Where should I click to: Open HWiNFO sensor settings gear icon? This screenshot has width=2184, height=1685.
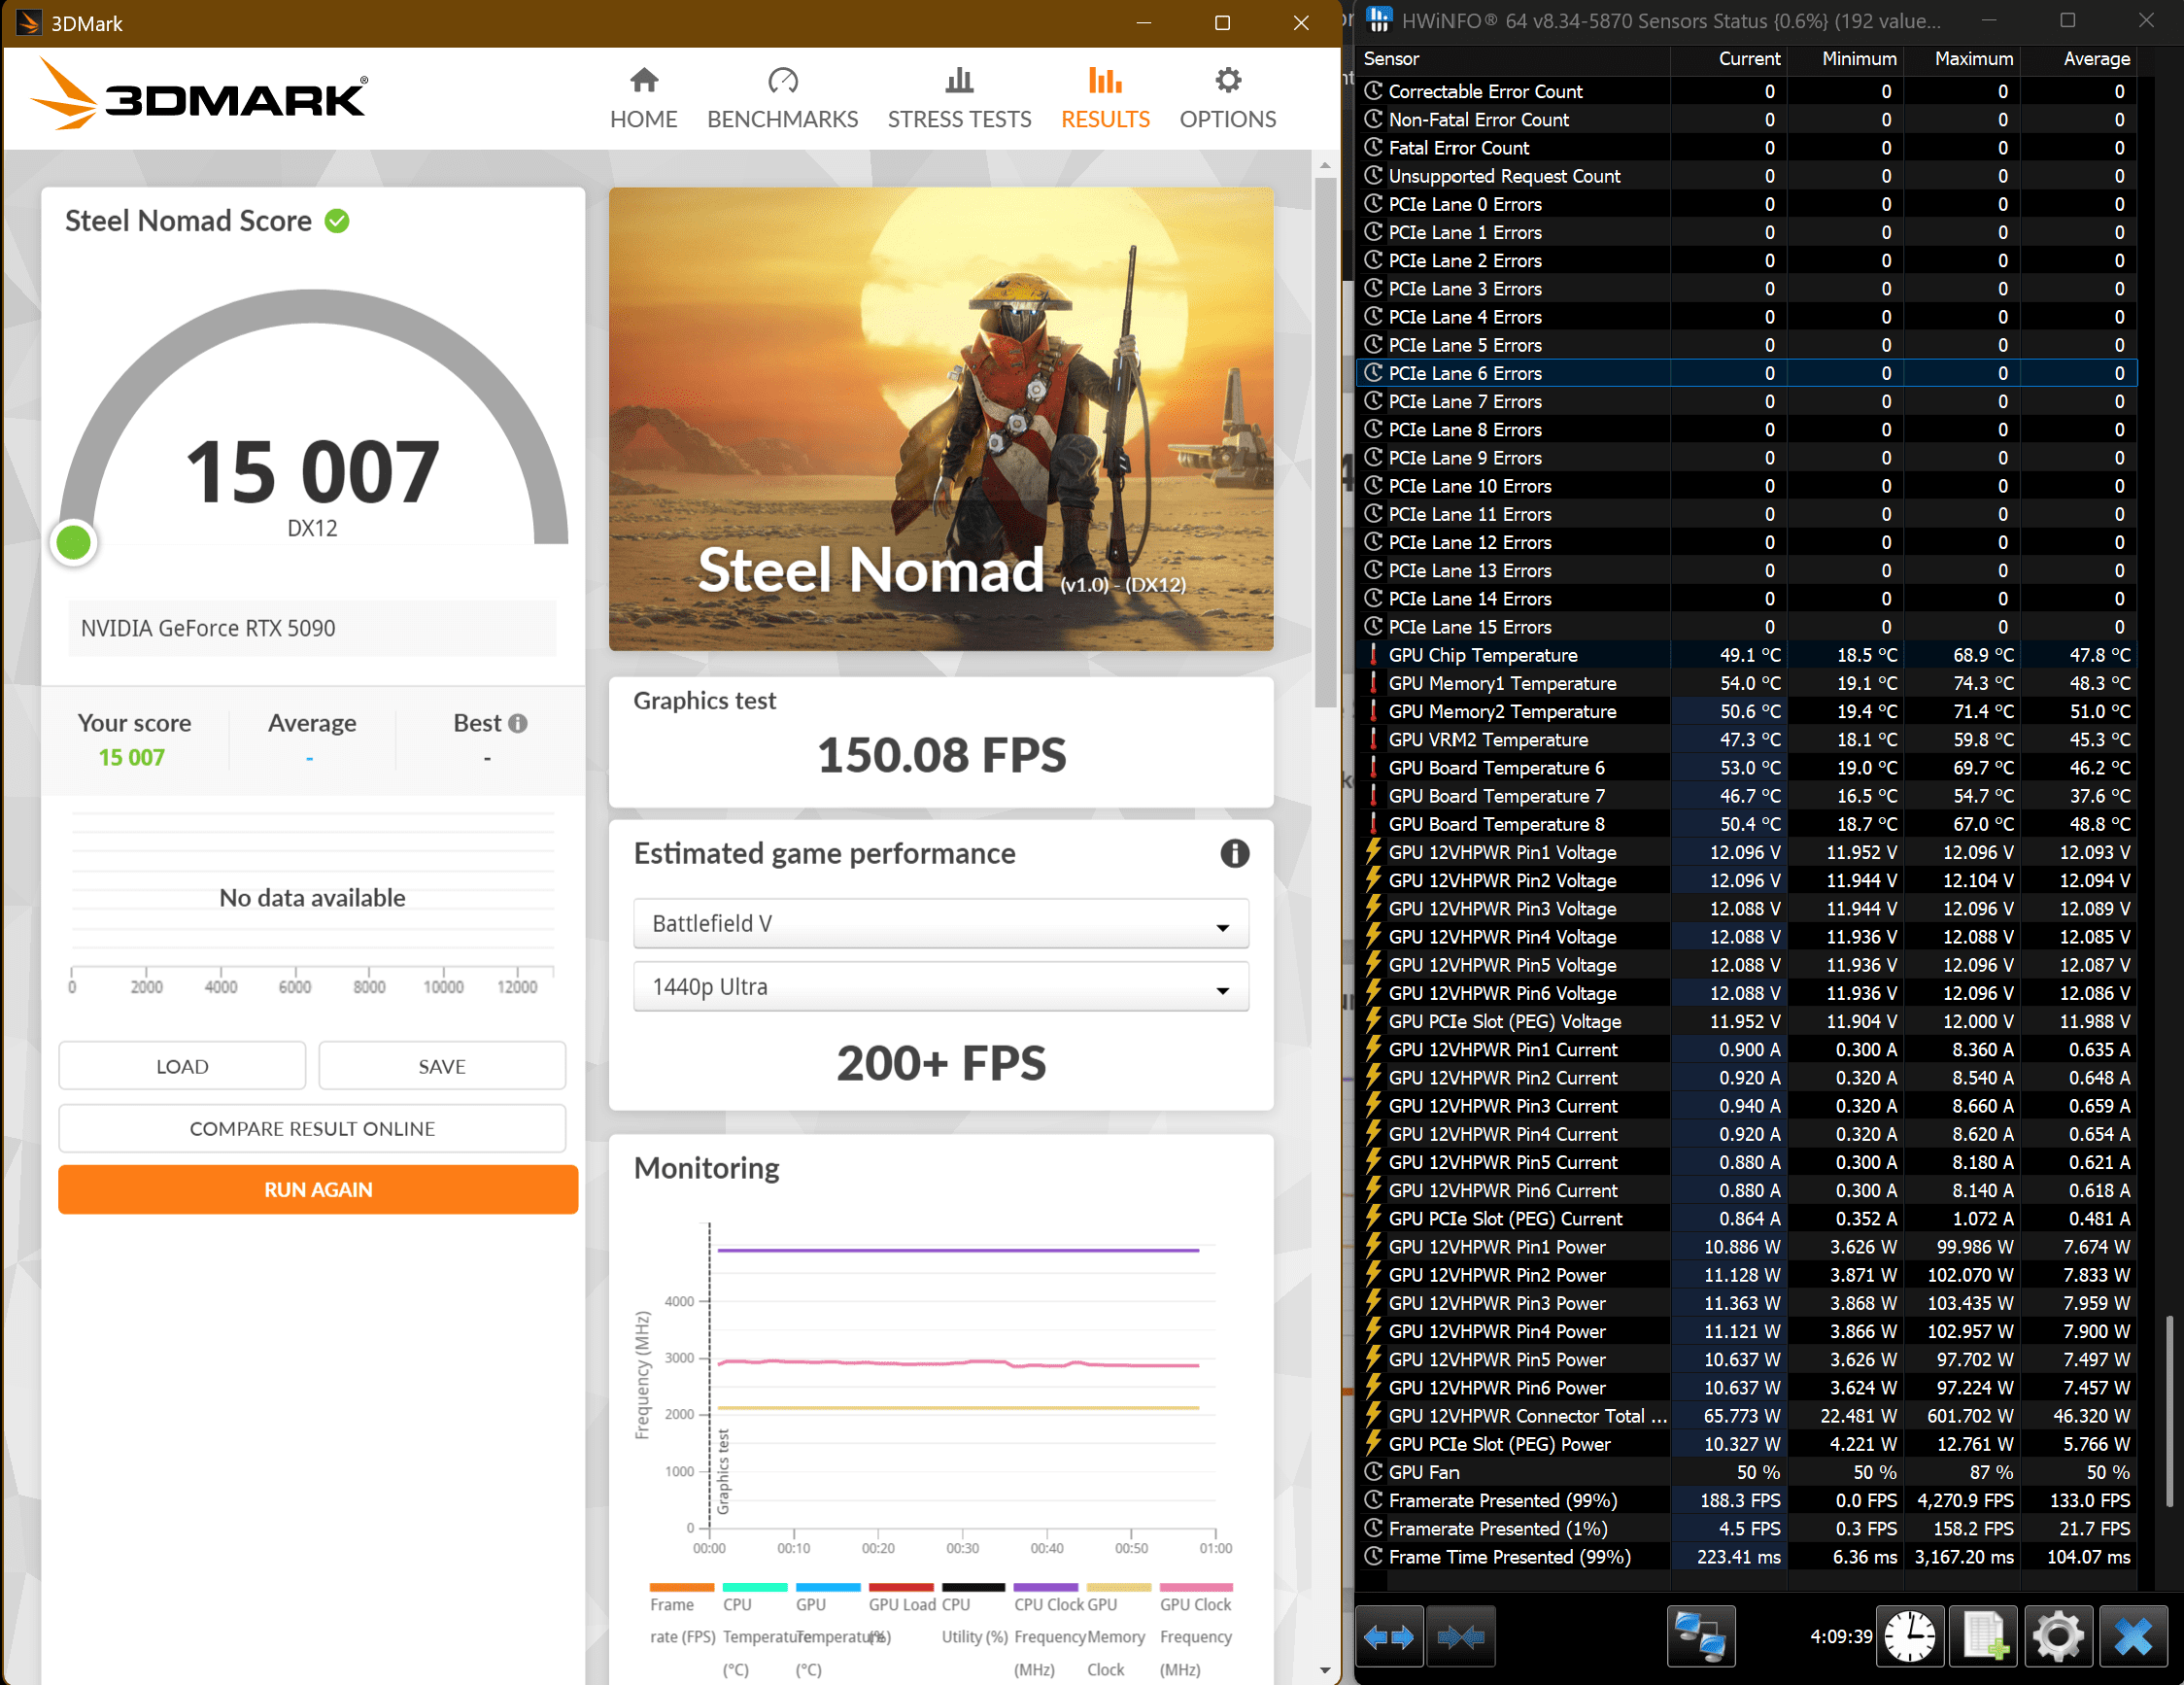coord(2058,1637)
